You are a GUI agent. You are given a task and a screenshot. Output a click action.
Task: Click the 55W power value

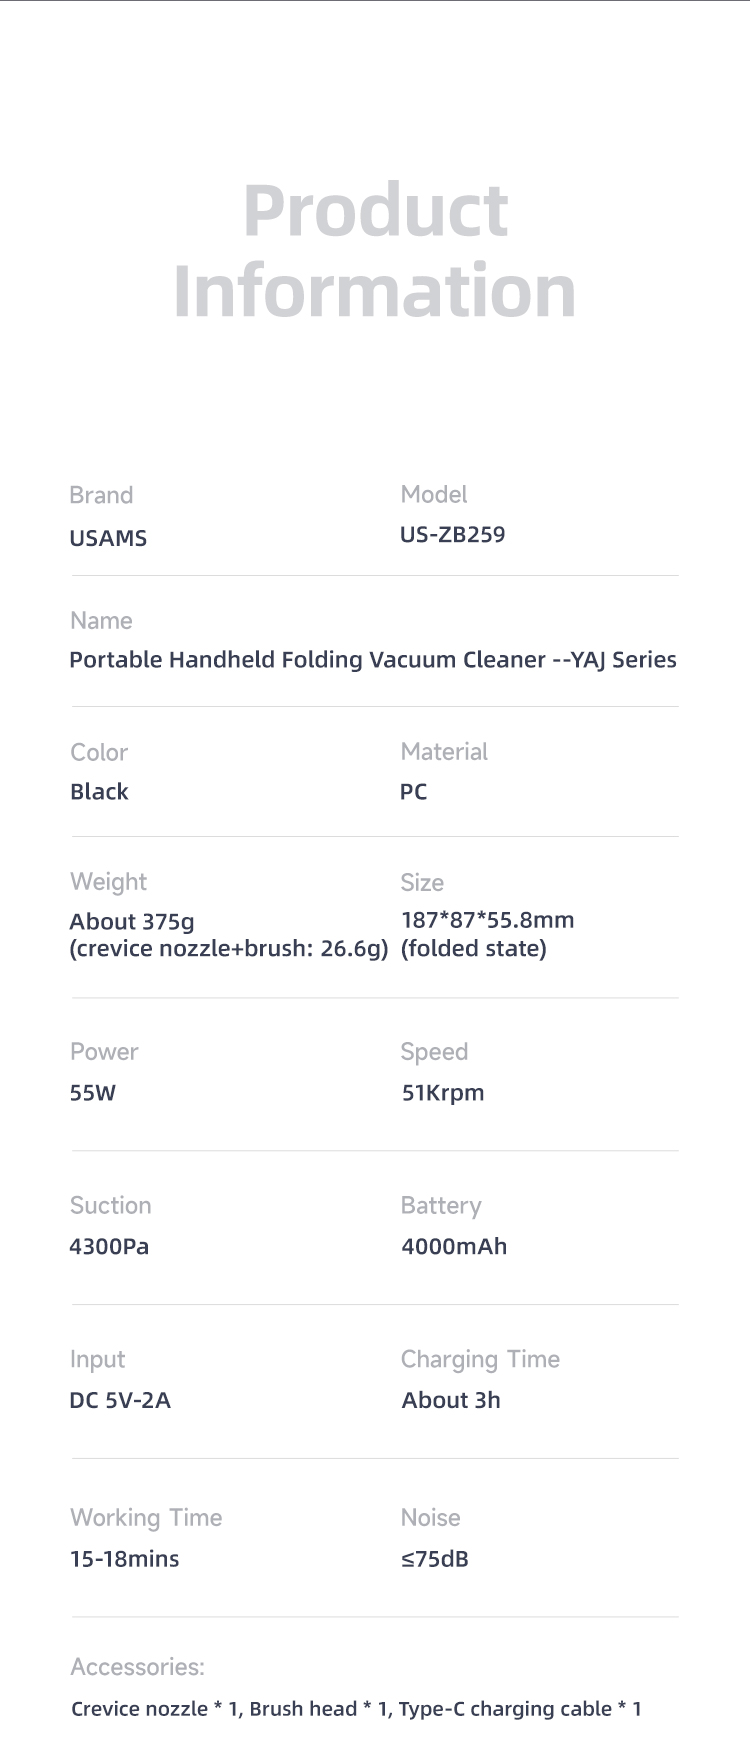click(93, 1092)
